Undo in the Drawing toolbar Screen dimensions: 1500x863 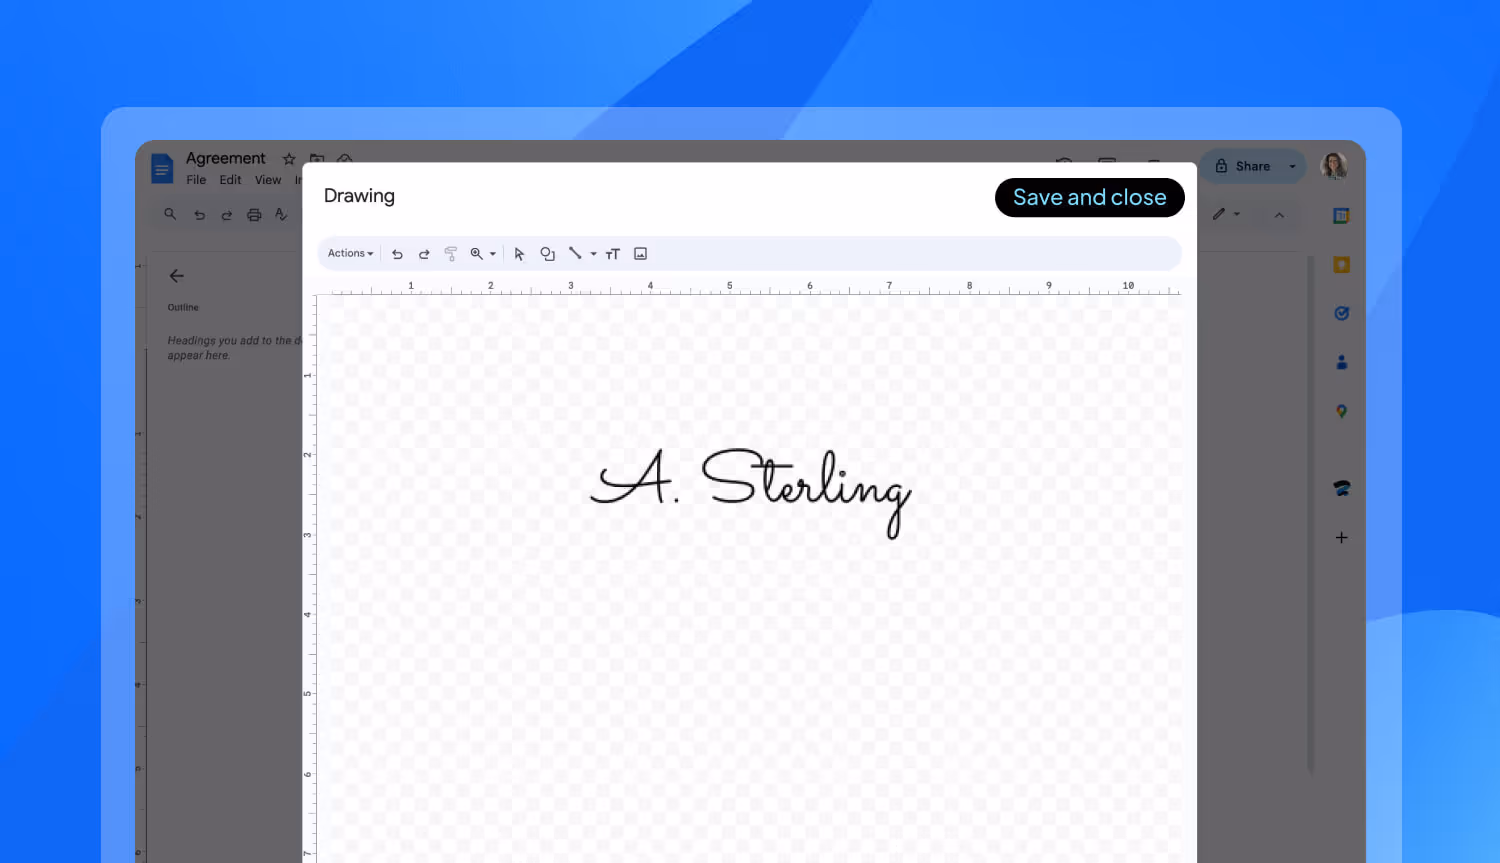click(x=397, y=254)
